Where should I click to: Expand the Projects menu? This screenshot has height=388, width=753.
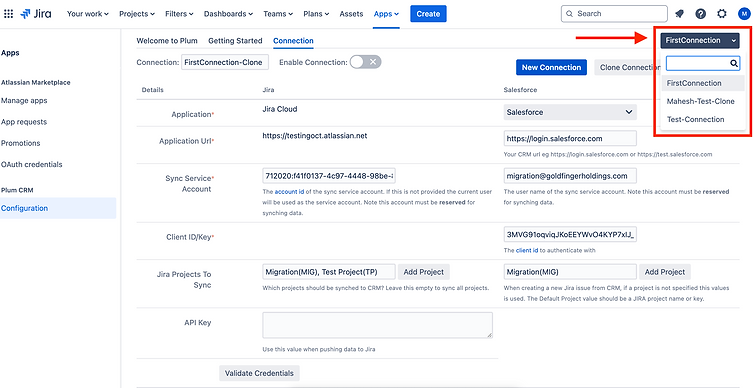[137, 14]
